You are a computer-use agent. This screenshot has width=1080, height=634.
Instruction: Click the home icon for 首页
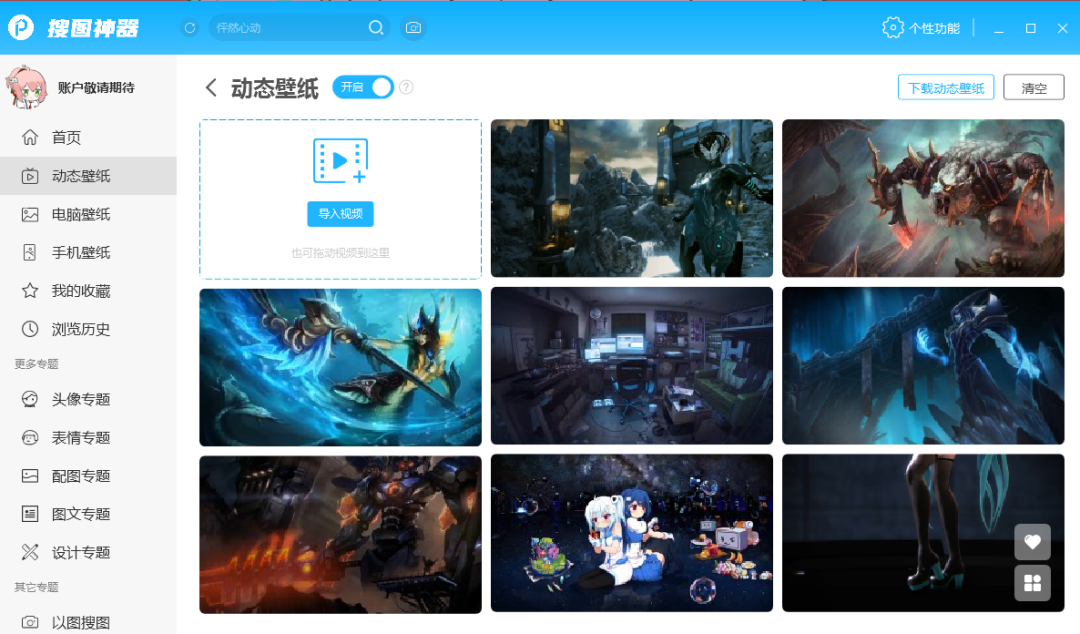[x=30, y=137]
